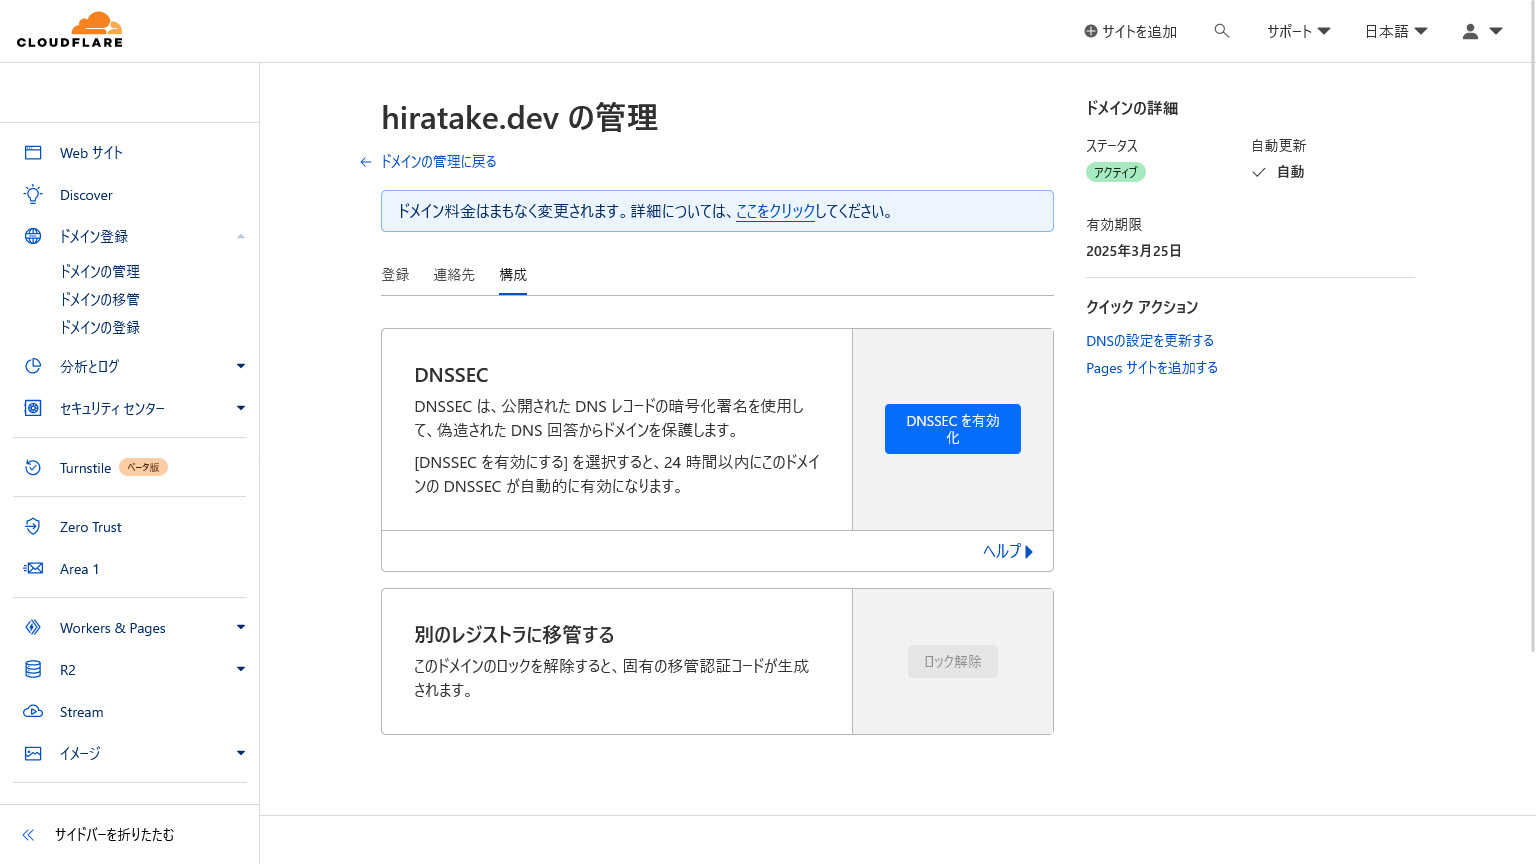Select the 構成 tab
Screen dimensions: 1536x864
click(513, 274)
